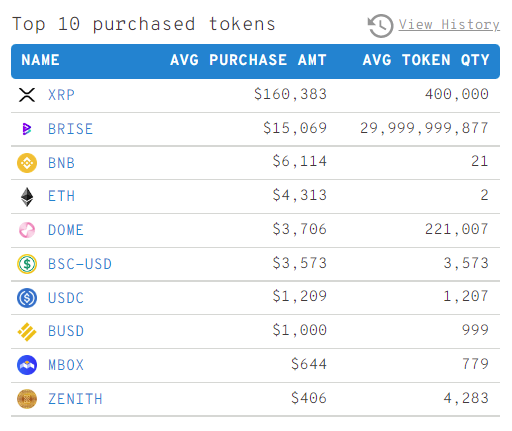Open the XRP token name link
Image resolution: width=512 pixels, height=431 pixels.
coord(61,95)
